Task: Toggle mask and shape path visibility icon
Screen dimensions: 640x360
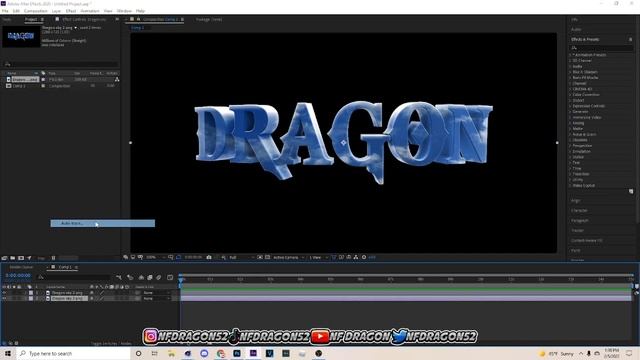Action: [x=178, y=258]
